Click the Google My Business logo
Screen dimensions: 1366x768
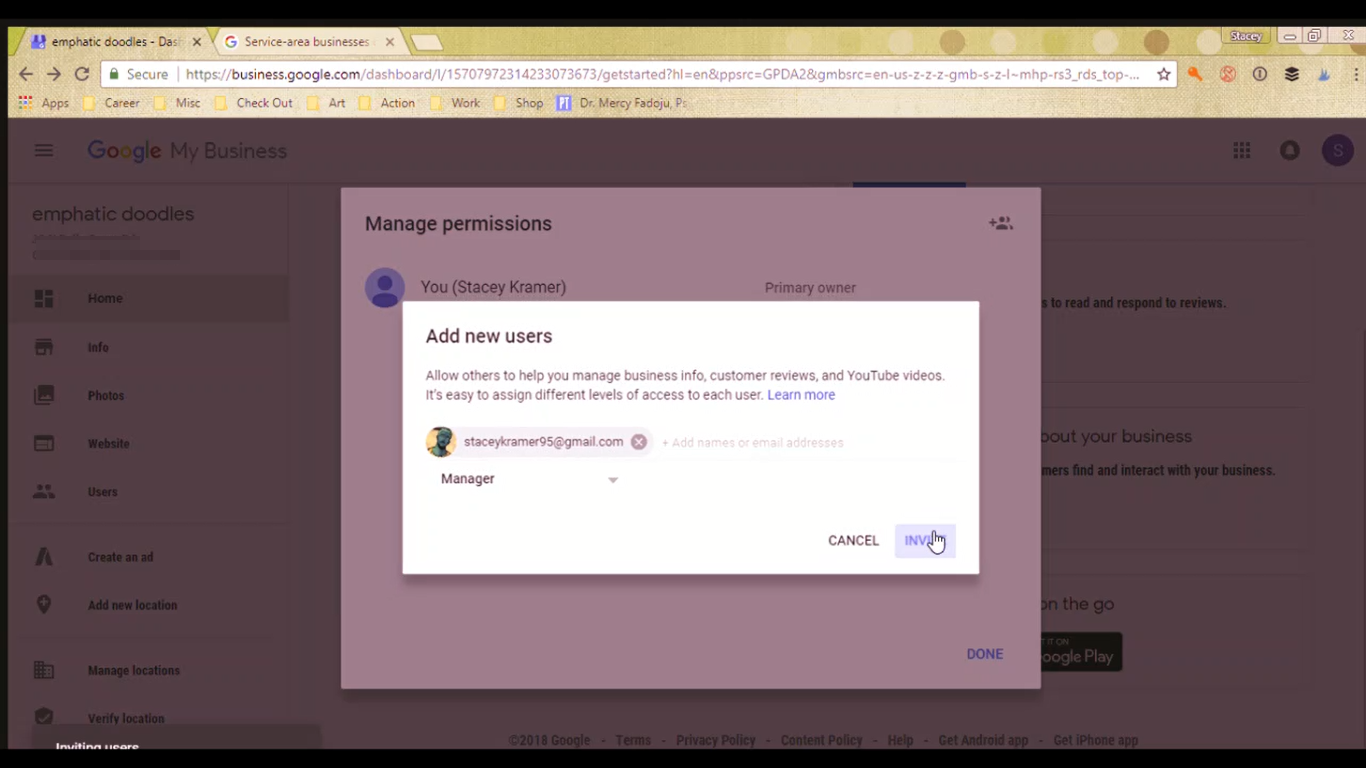187,151
